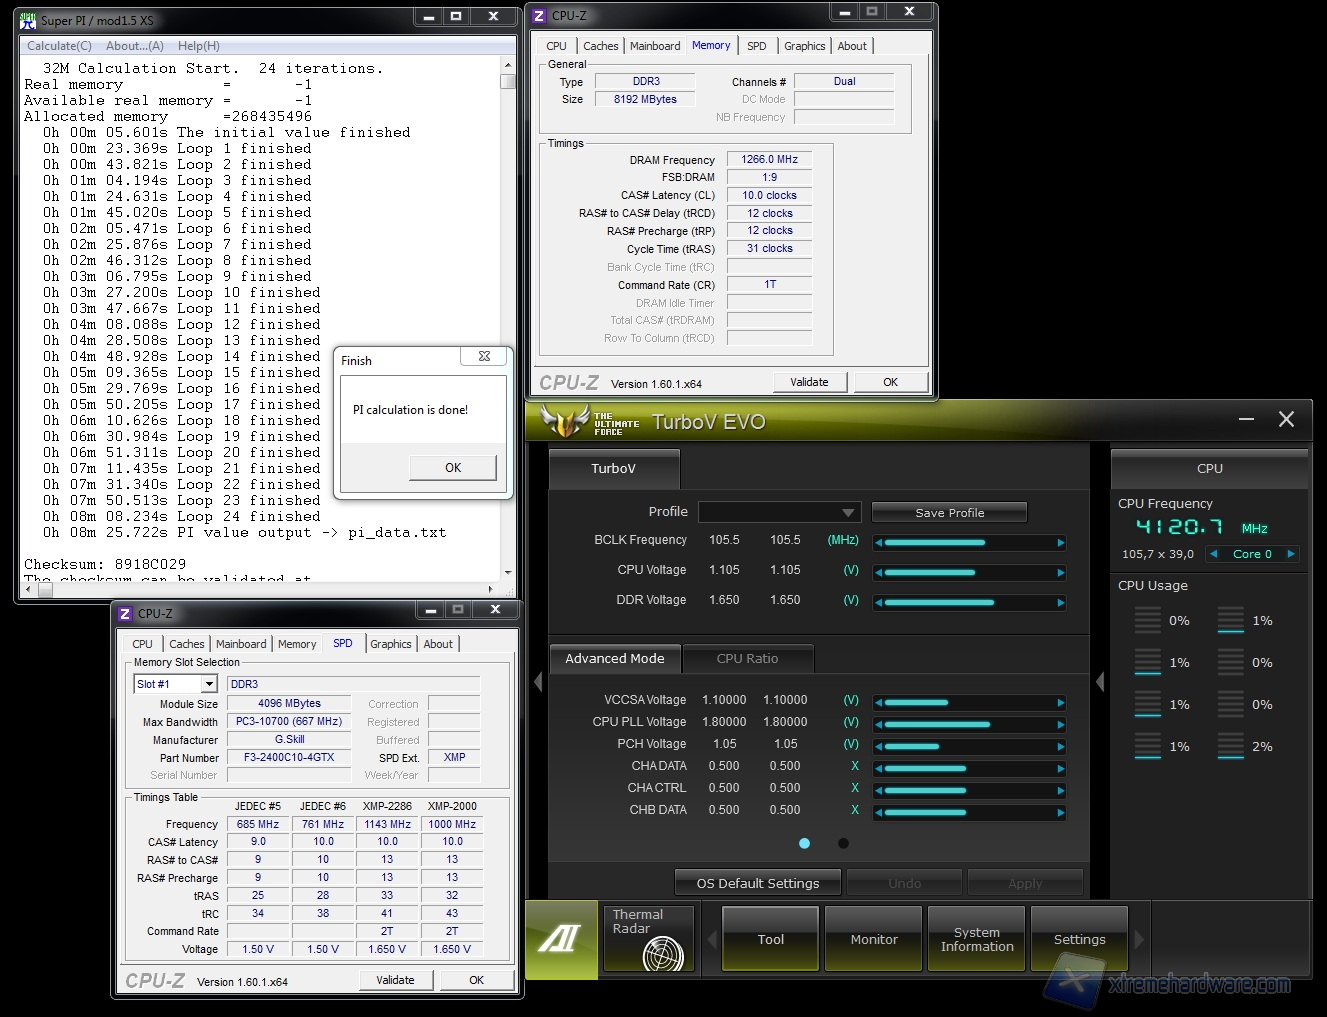
Task: Toggle CHA DATA X indicator
Action: click(855, 766)
